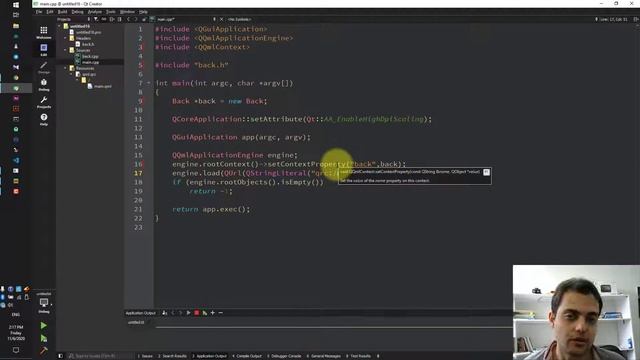The height and width of the screenshot is (360, 640).
Task: Place the cursor on return app.exec() line
Action: click(211, 209)
